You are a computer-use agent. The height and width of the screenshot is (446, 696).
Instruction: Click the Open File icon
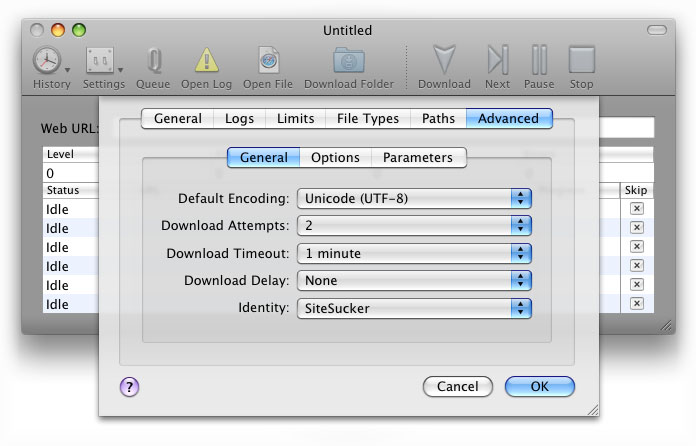click(268, 61)
